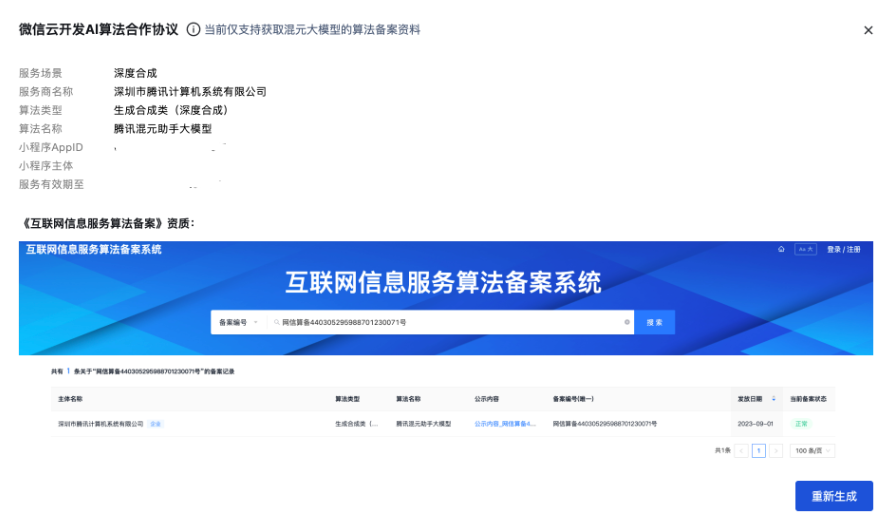
Task: Toggle the Aa大 font size button
Action: [805, 249]
